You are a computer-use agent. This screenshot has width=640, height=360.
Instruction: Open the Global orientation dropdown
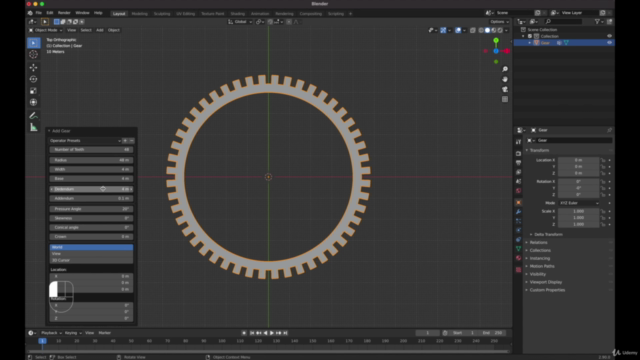240,22
